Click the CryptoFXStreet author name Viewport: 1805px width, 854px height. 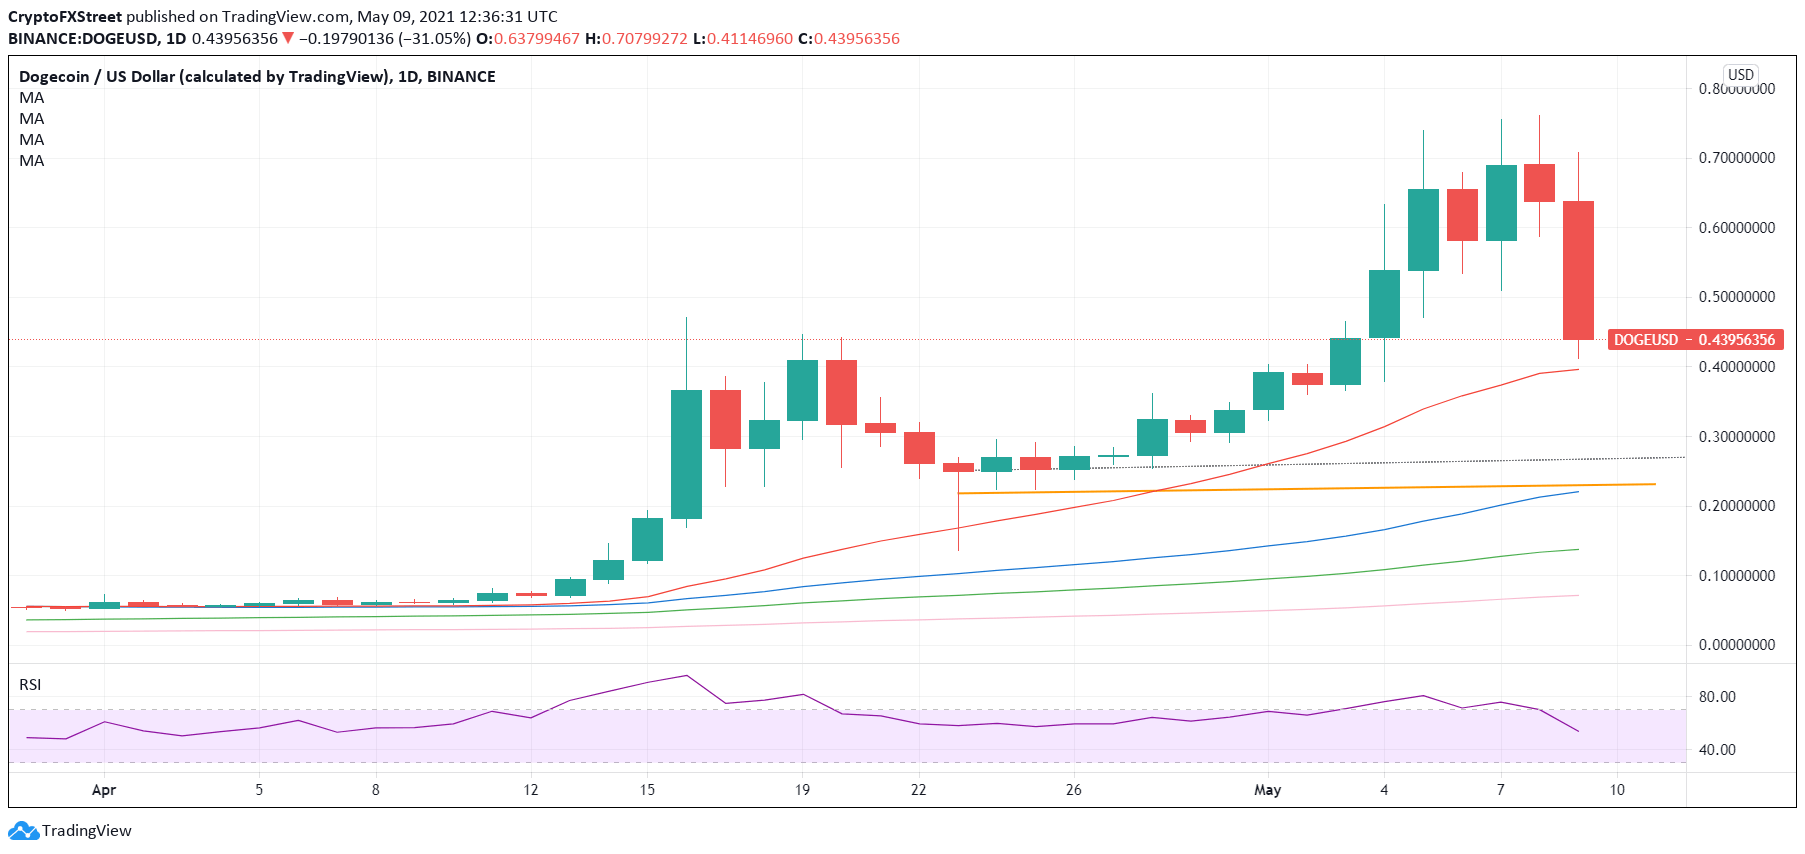(x=65, y=17)
